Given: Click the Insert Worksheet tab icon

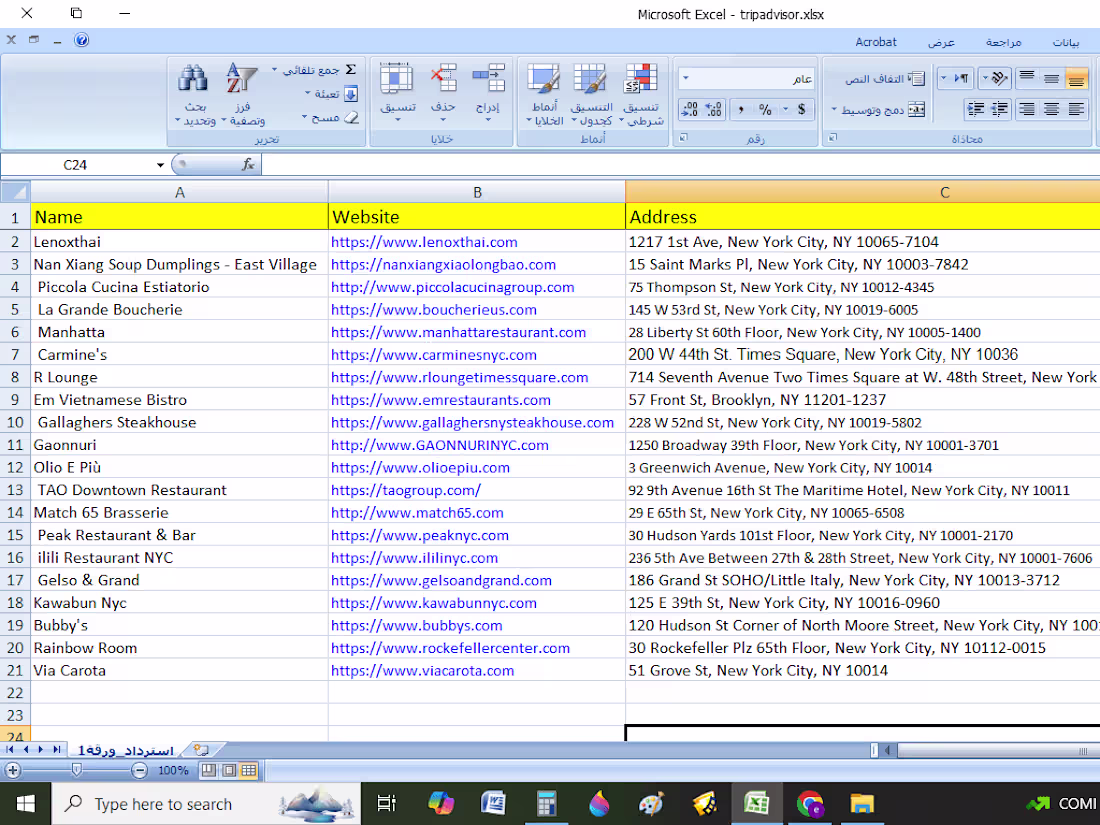Looking at the screenshot, I should (201, 750).
